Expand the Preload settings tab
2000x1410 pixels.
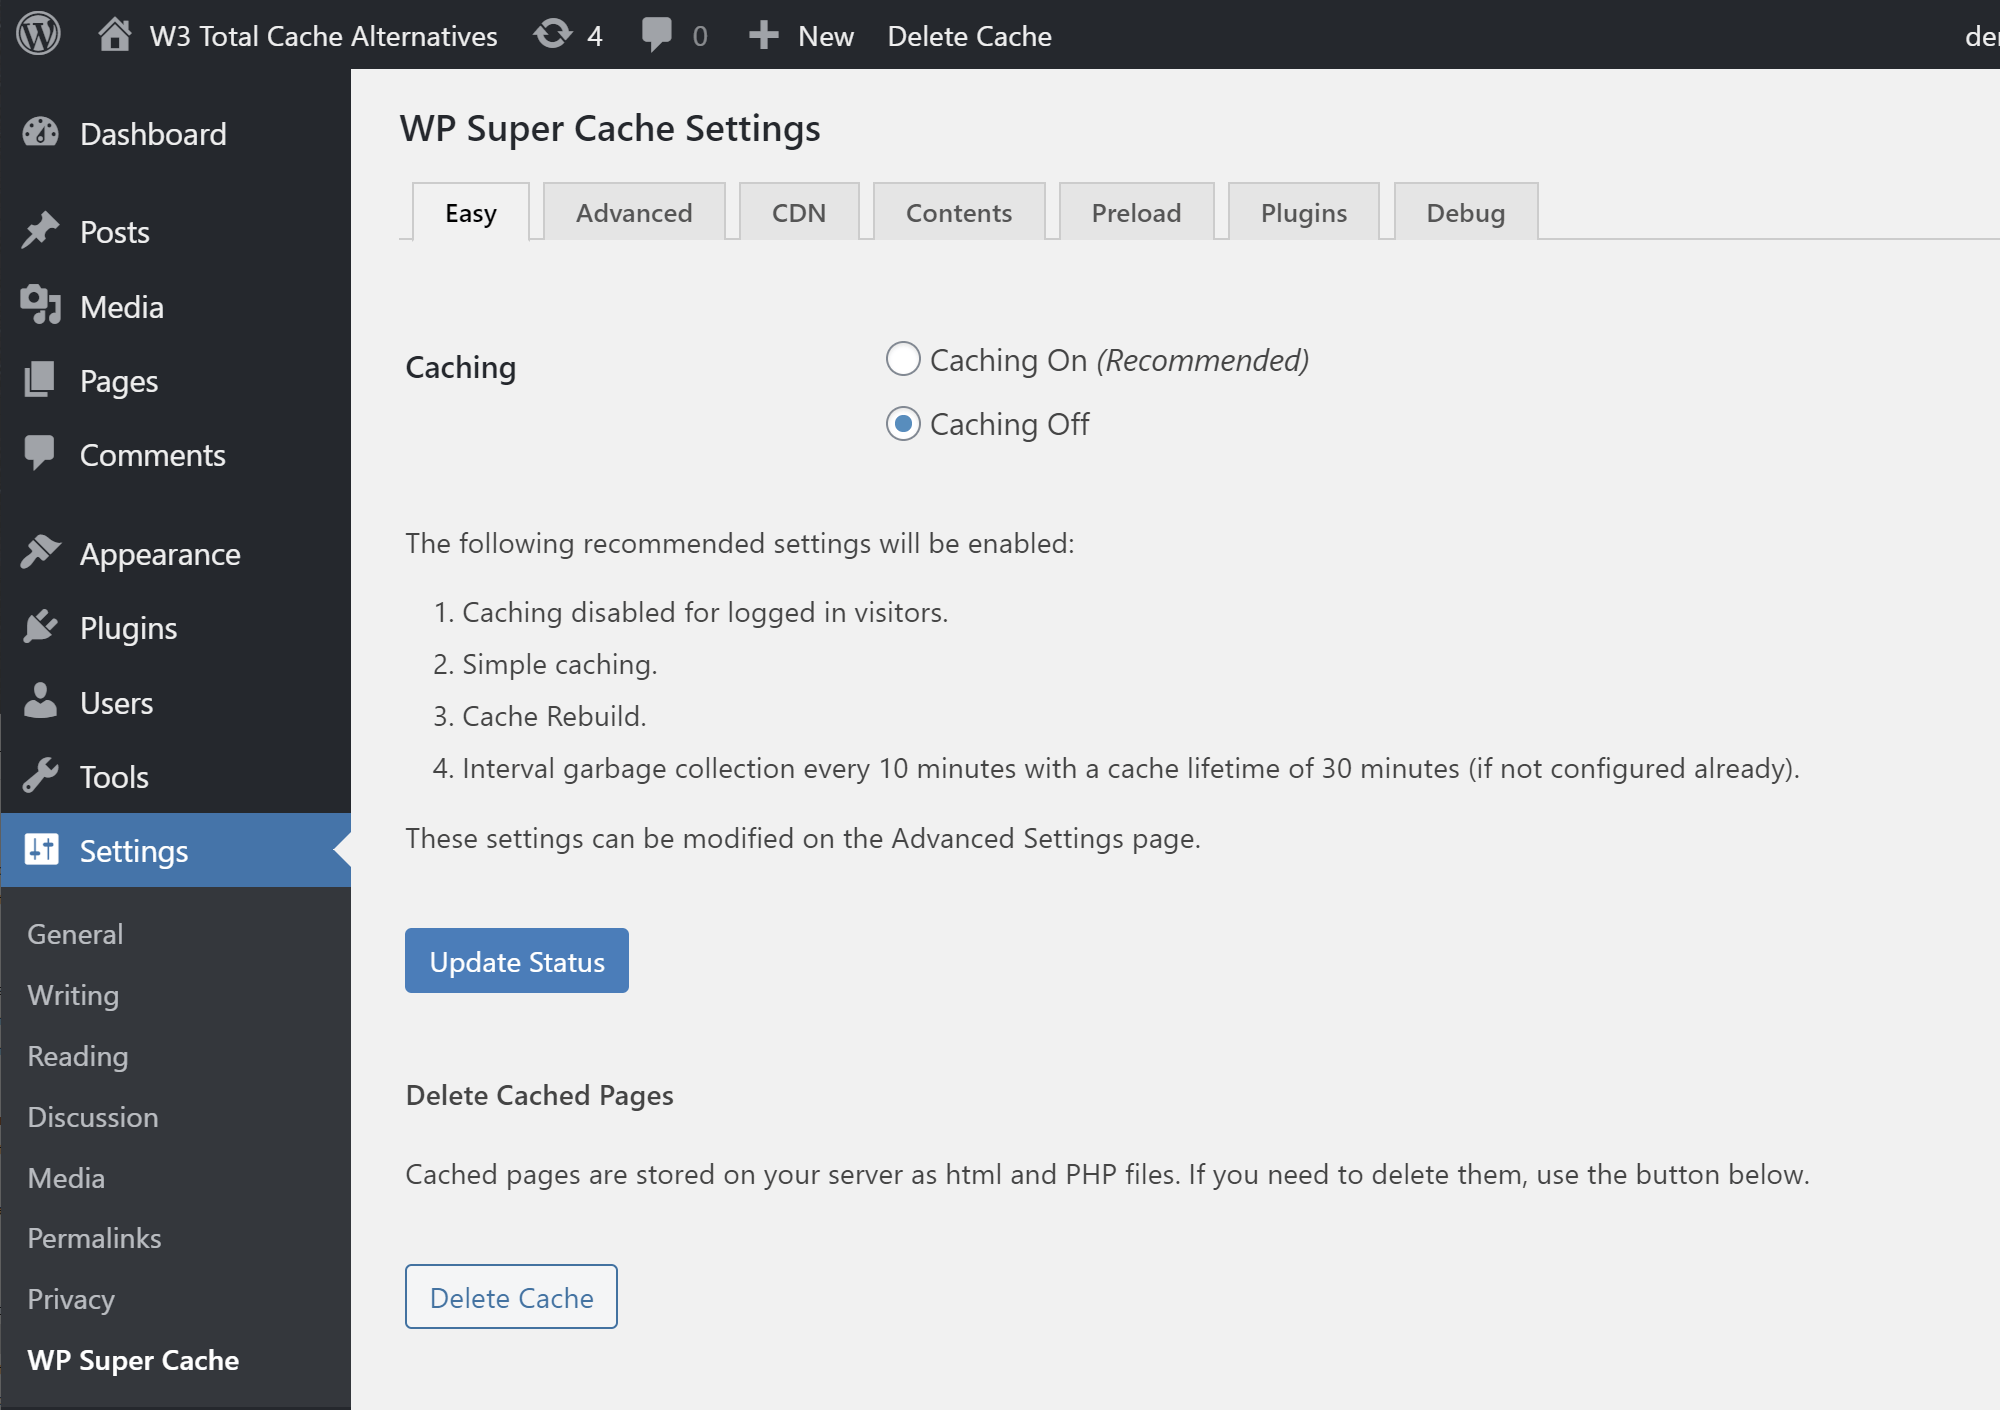point(1135,209)
